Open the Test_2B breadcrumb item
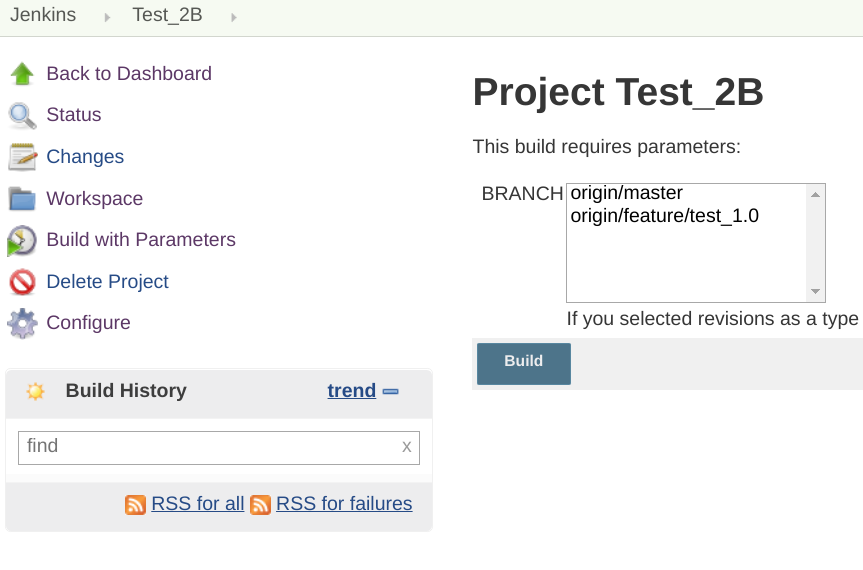Screen dimensions: 863x570 click(x=167, y=16)
